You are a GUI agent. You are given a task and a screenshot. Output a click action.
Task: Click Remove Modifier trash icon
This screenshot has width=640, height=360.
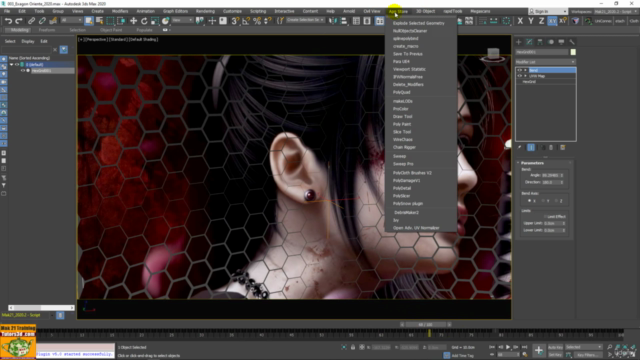coord(551,147)
